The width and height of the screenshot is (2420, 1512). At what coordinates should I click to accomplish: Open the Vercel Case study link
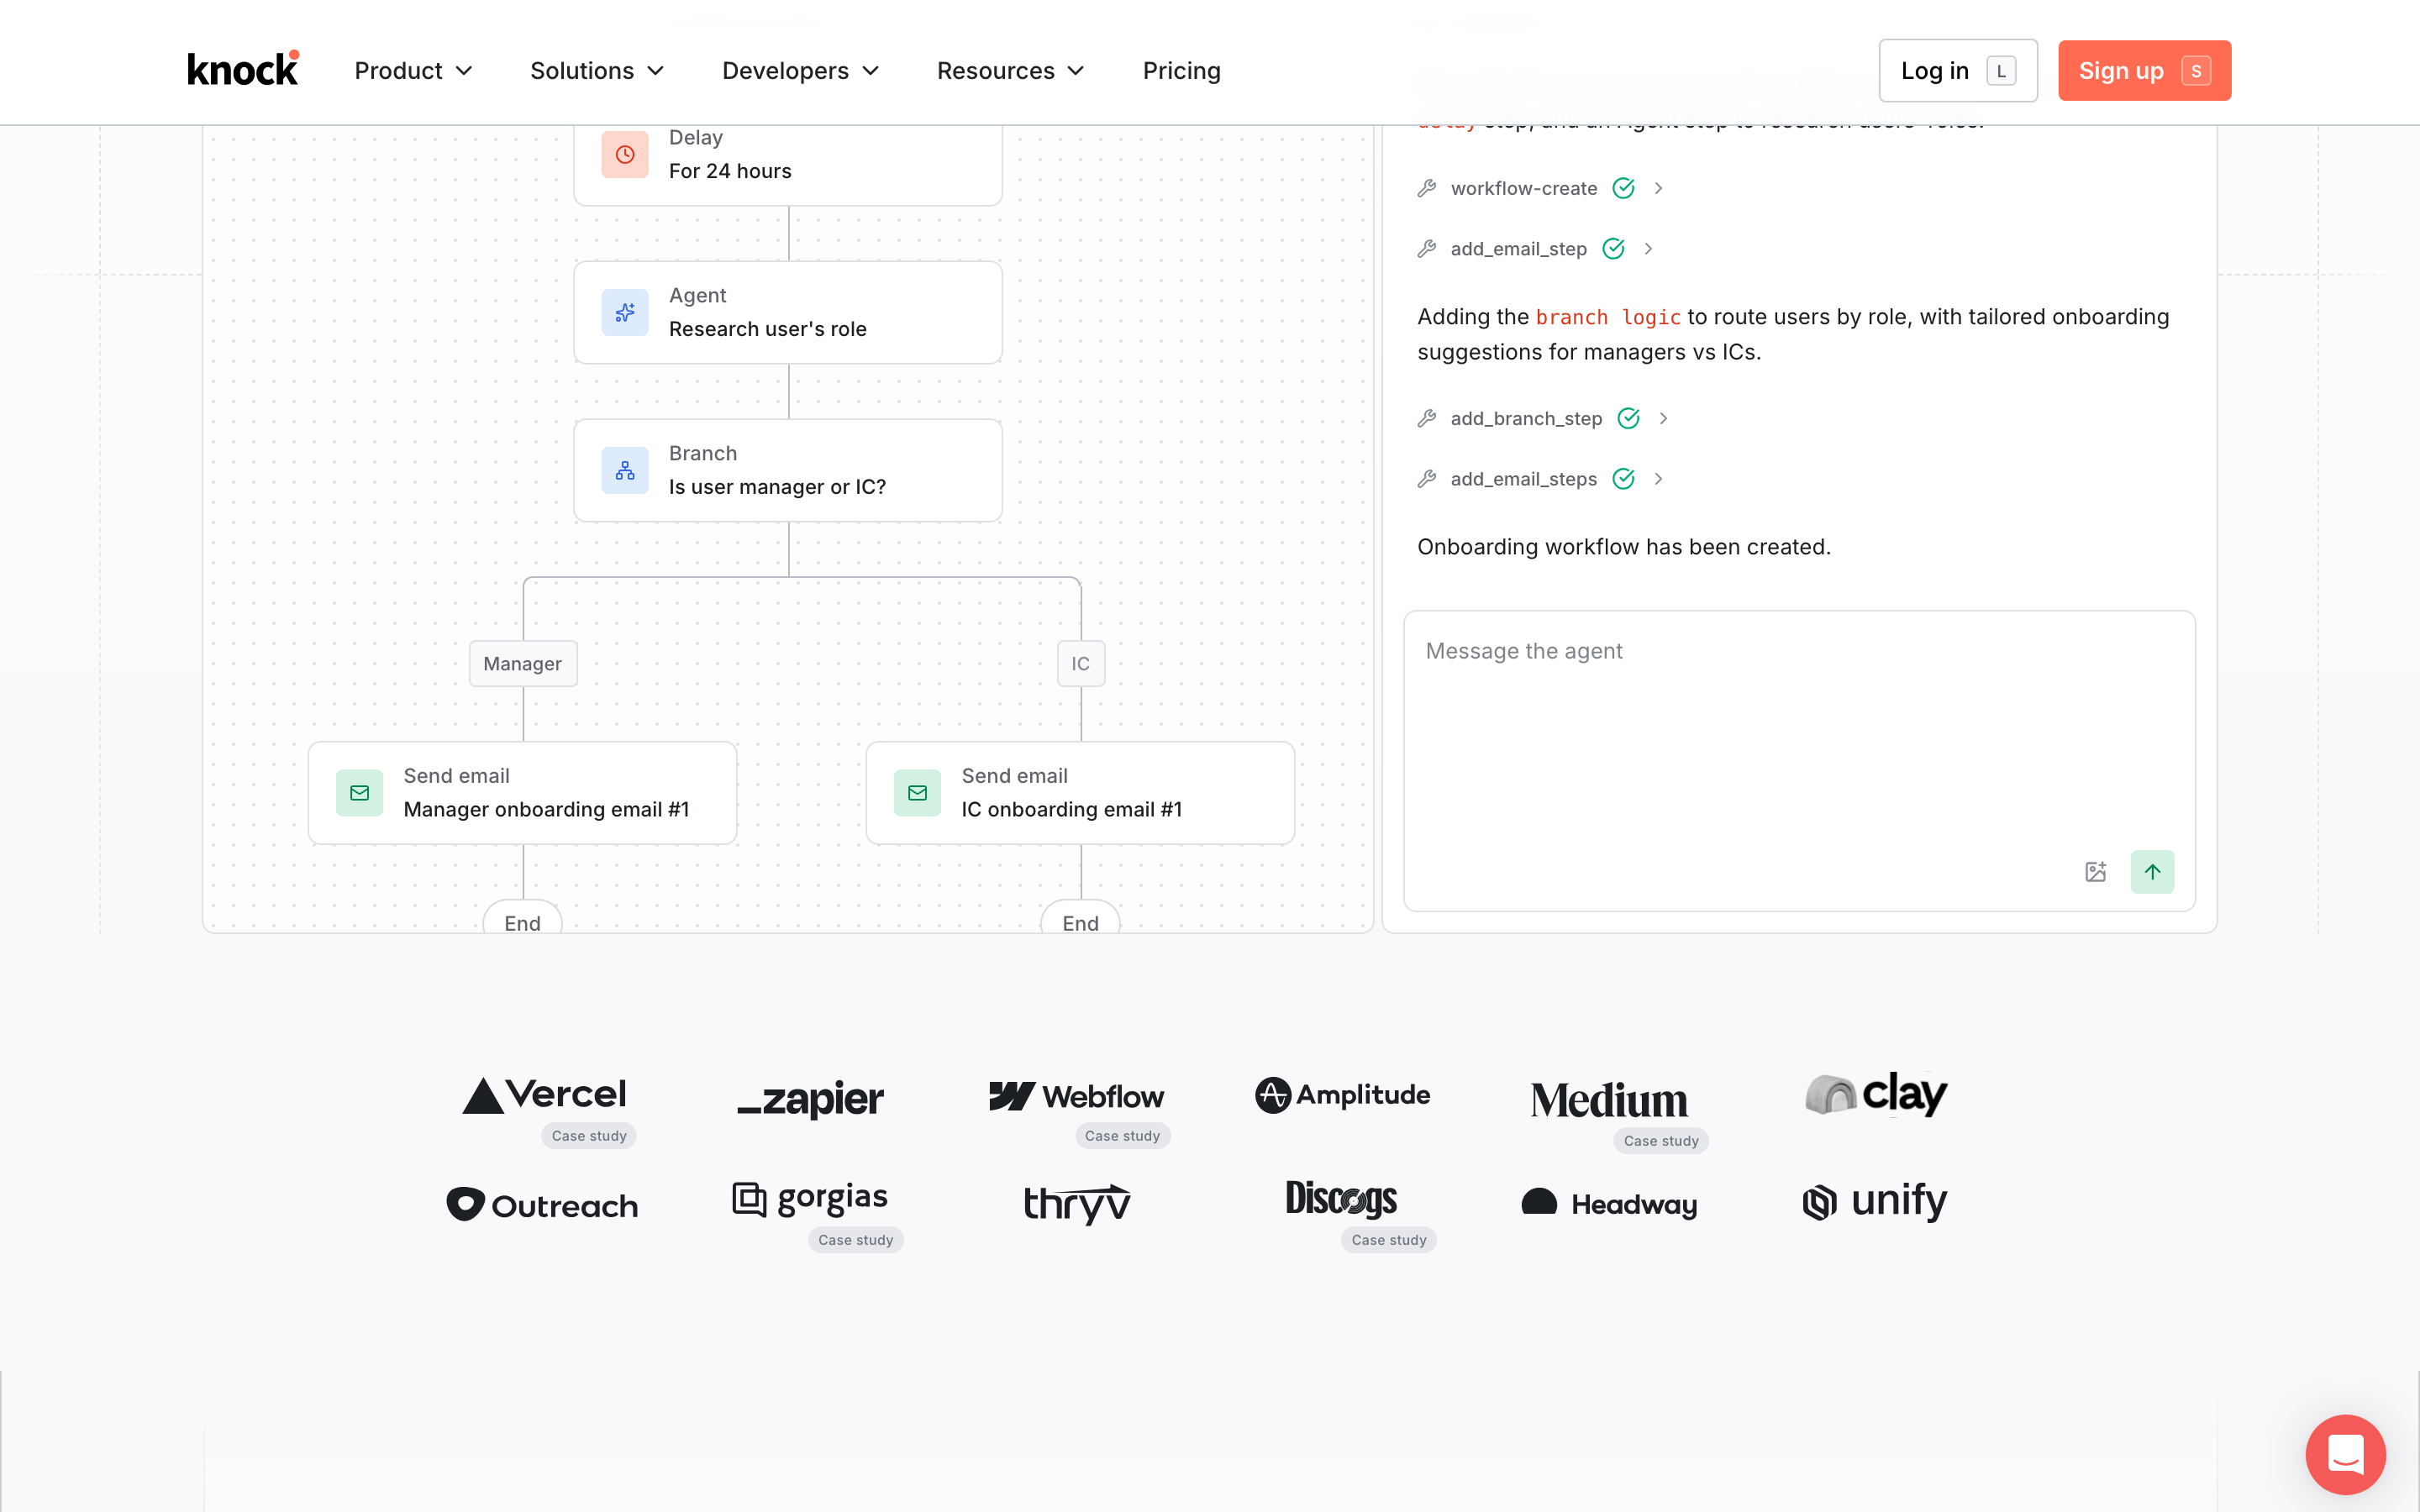pos(589,1136)
